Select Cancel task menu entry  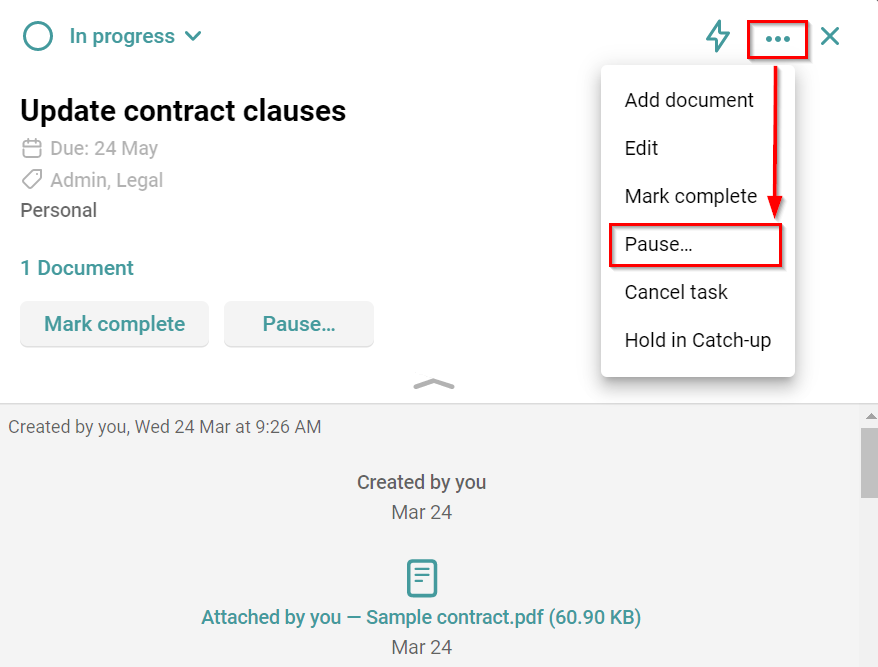[676, 292]
